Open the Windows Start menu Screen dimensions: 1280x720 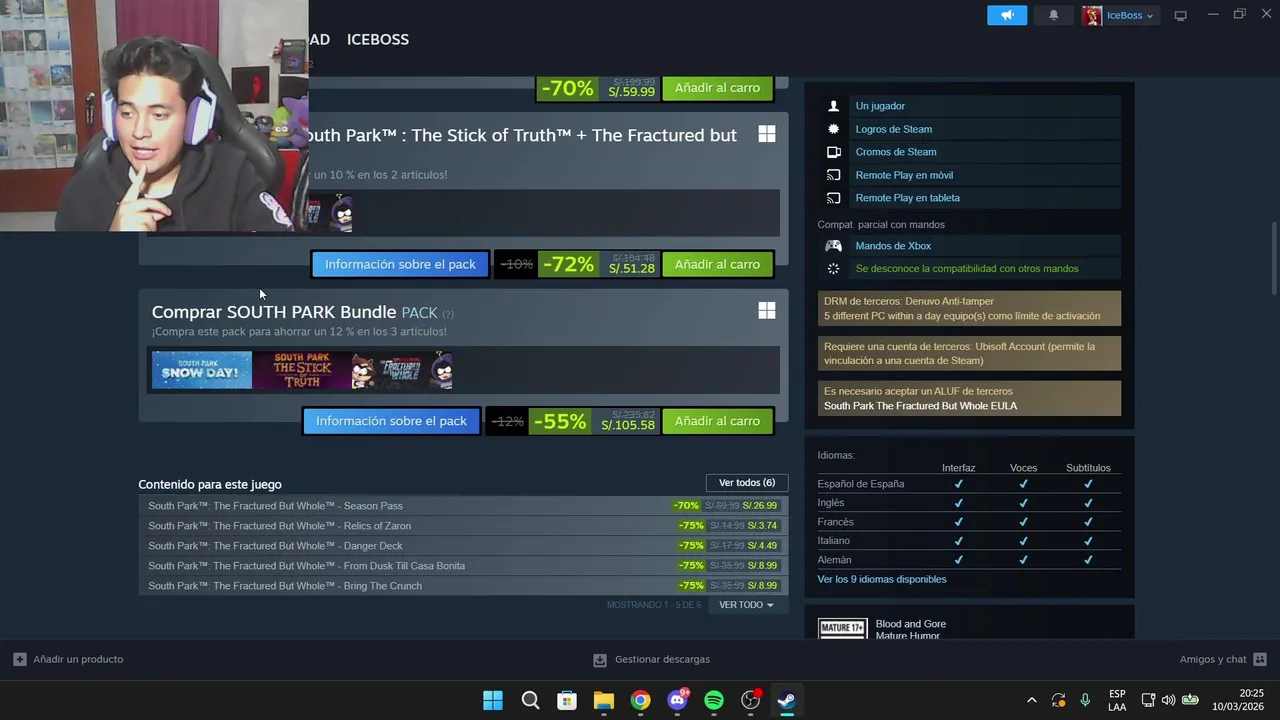493,700
